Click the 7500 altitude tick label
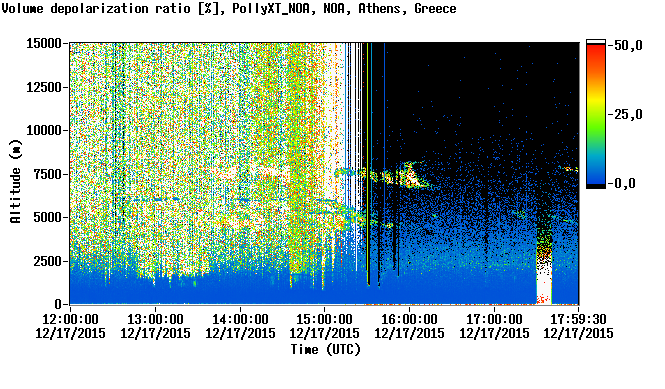Viewport: 665px width, 389px height. pyautogui.click(x=47, y=174)
